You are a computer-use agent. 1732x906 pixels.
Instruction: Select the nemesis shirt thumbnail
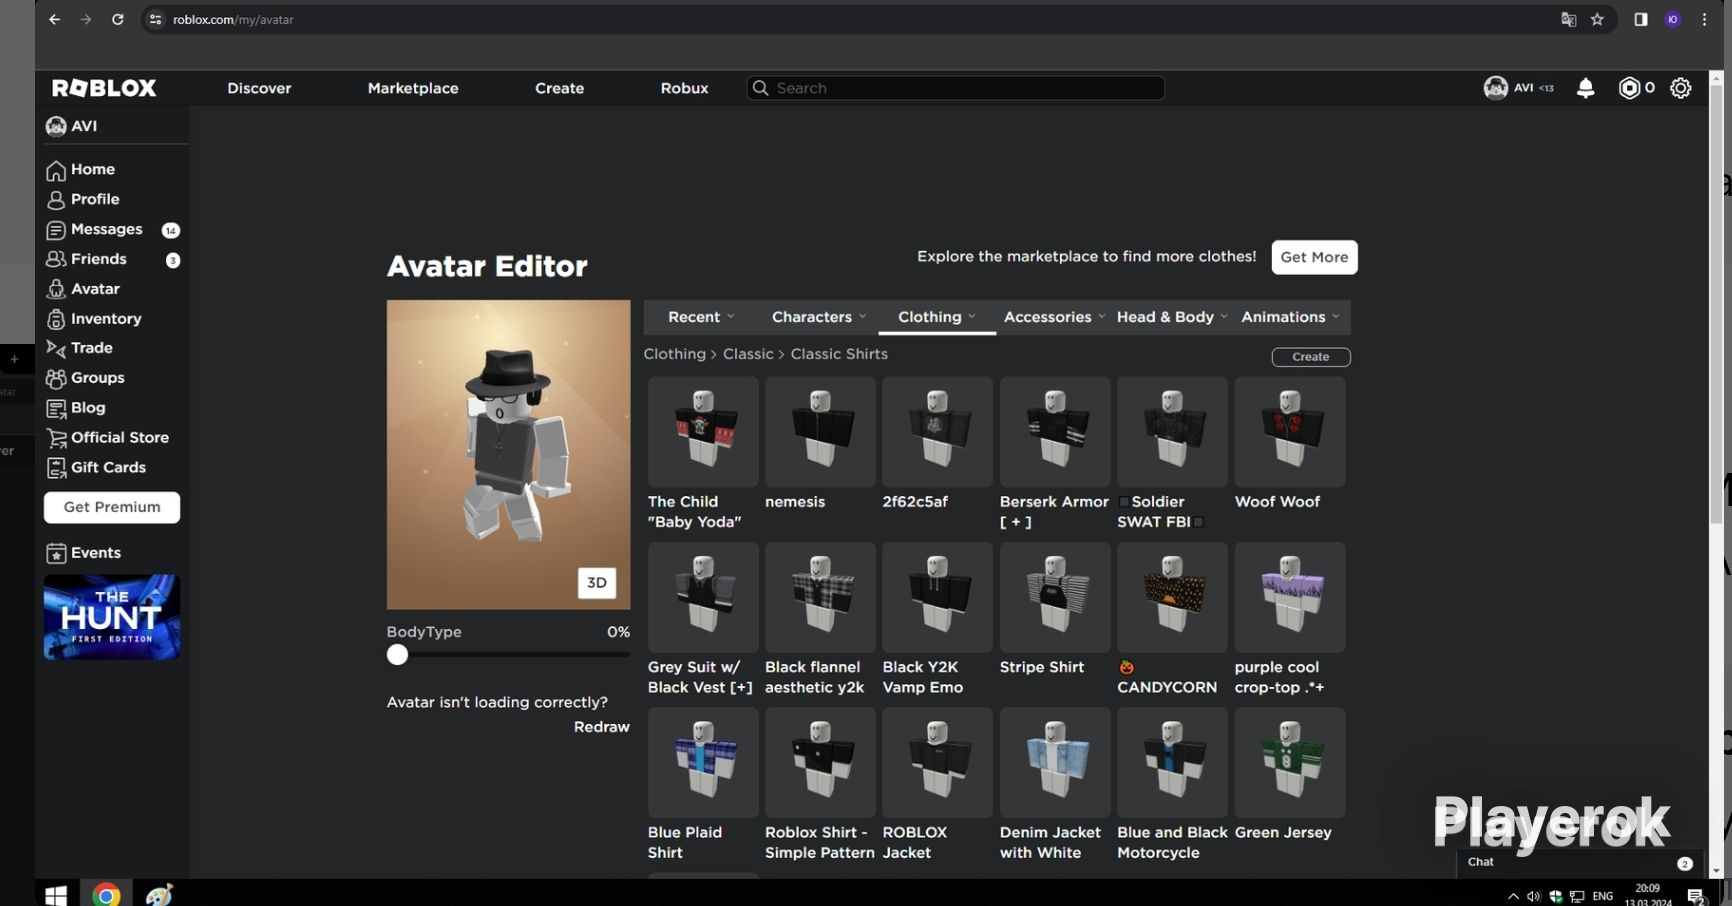[x=820, y=432]
